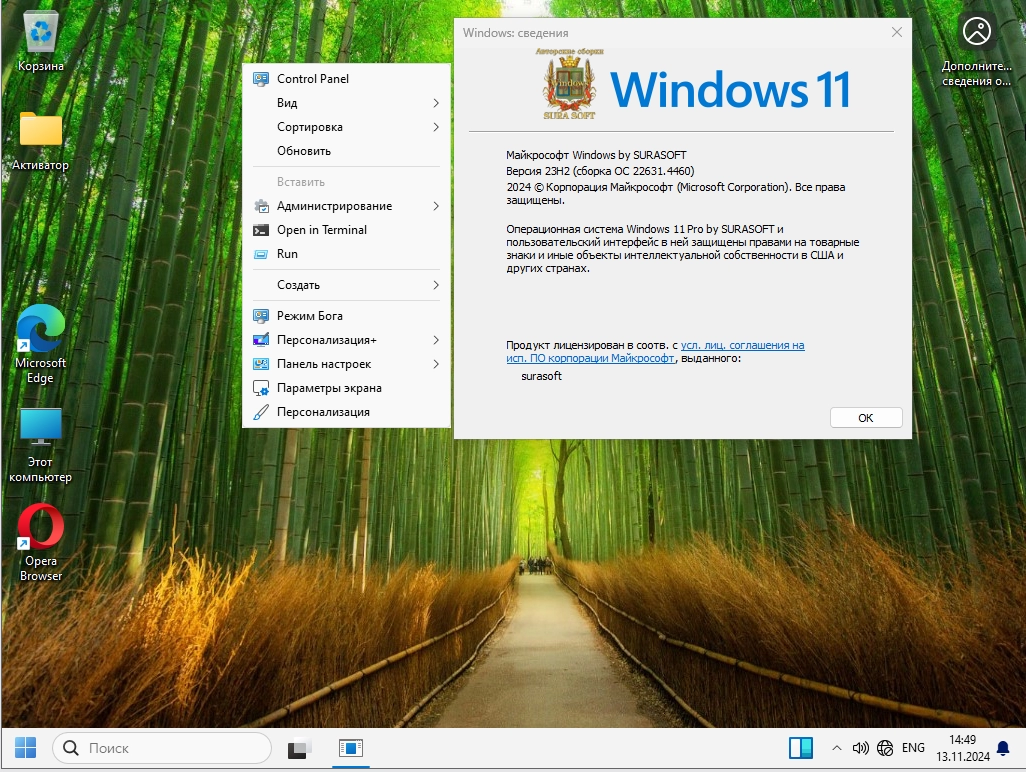Viewport: 1026px width, 772px height.
Task: Open the Активатор folder icon
Action: 41,130
